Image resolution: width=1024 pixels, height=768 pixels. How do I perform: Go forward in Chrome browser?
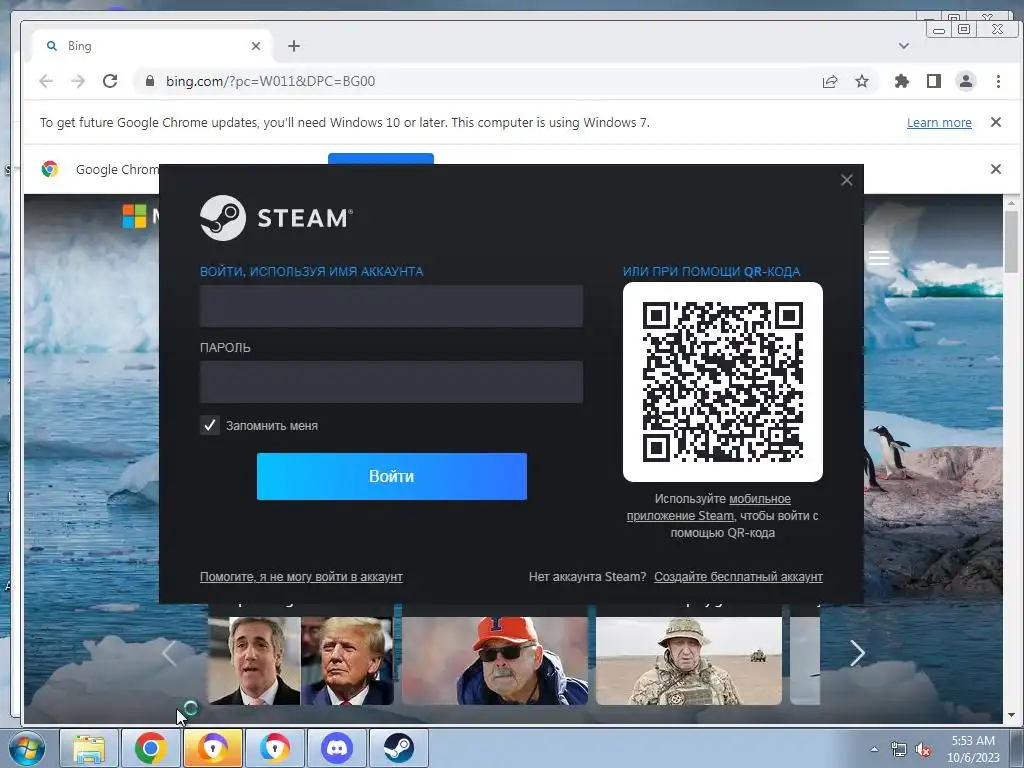[x=78, y=81]
